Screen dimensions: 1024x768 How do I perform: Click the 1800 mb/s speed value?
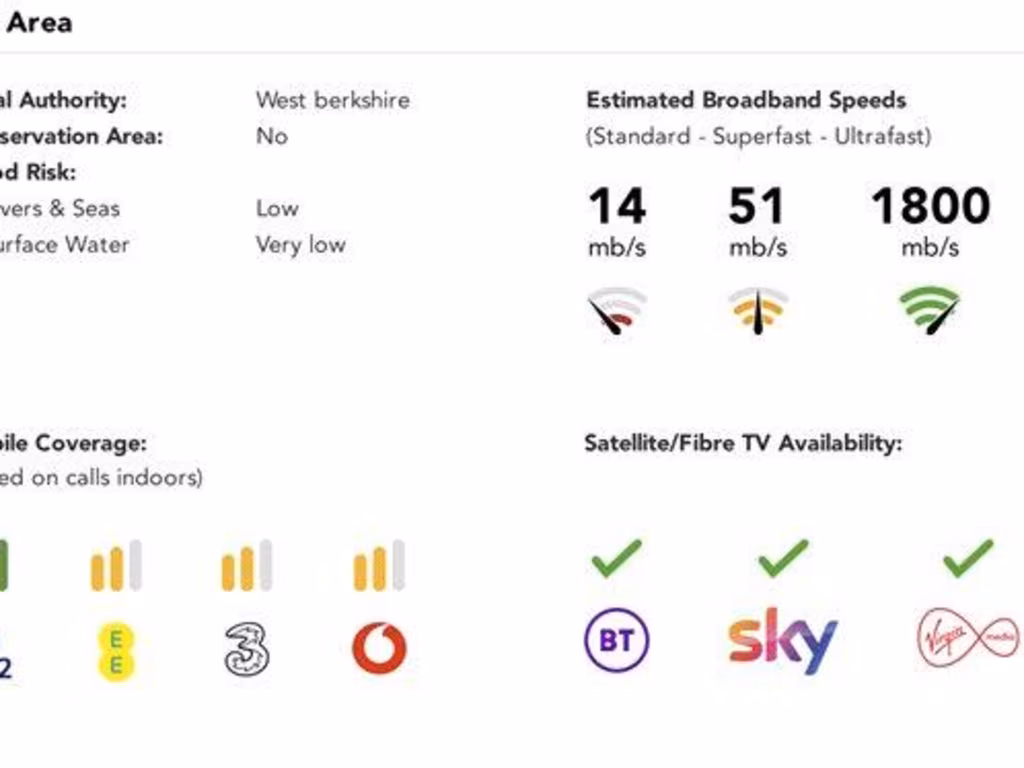coord(930,208)
